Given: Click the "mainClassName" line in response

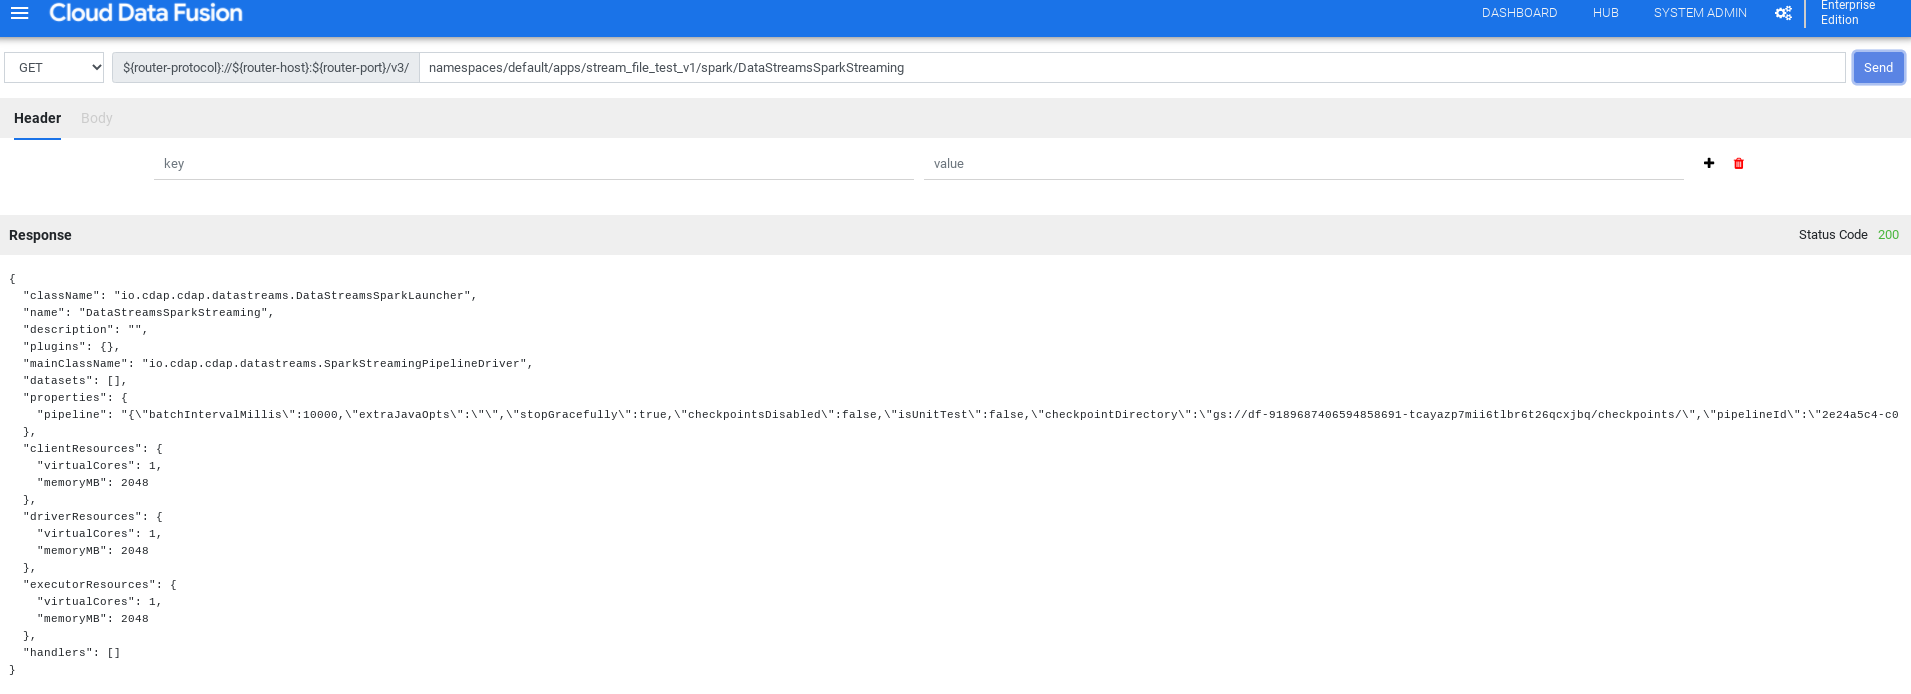Looking at the screenshot, I should click(x=278, y=364).
